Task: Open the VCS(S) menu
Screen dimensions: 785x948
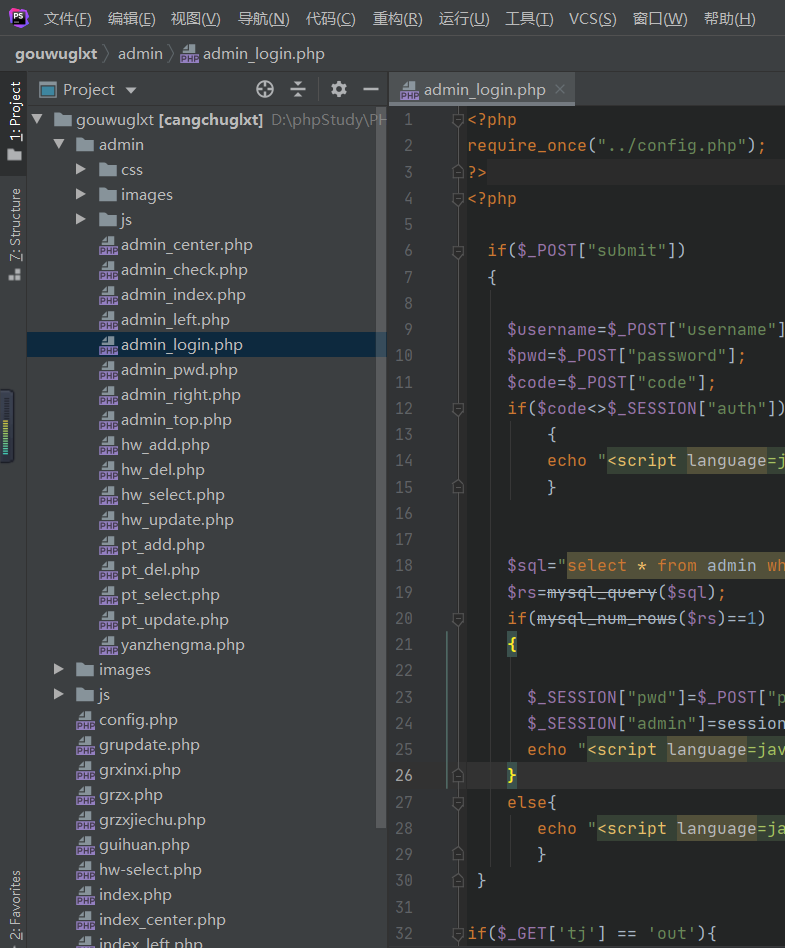Action: click(x=593, y=19)
